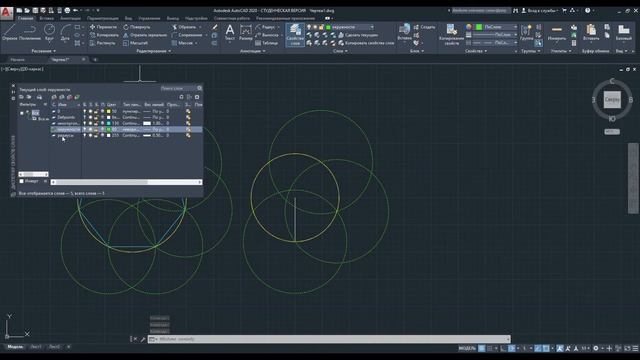
Task: Click Копировать свойства слоя tool
Action: point(366,43)
